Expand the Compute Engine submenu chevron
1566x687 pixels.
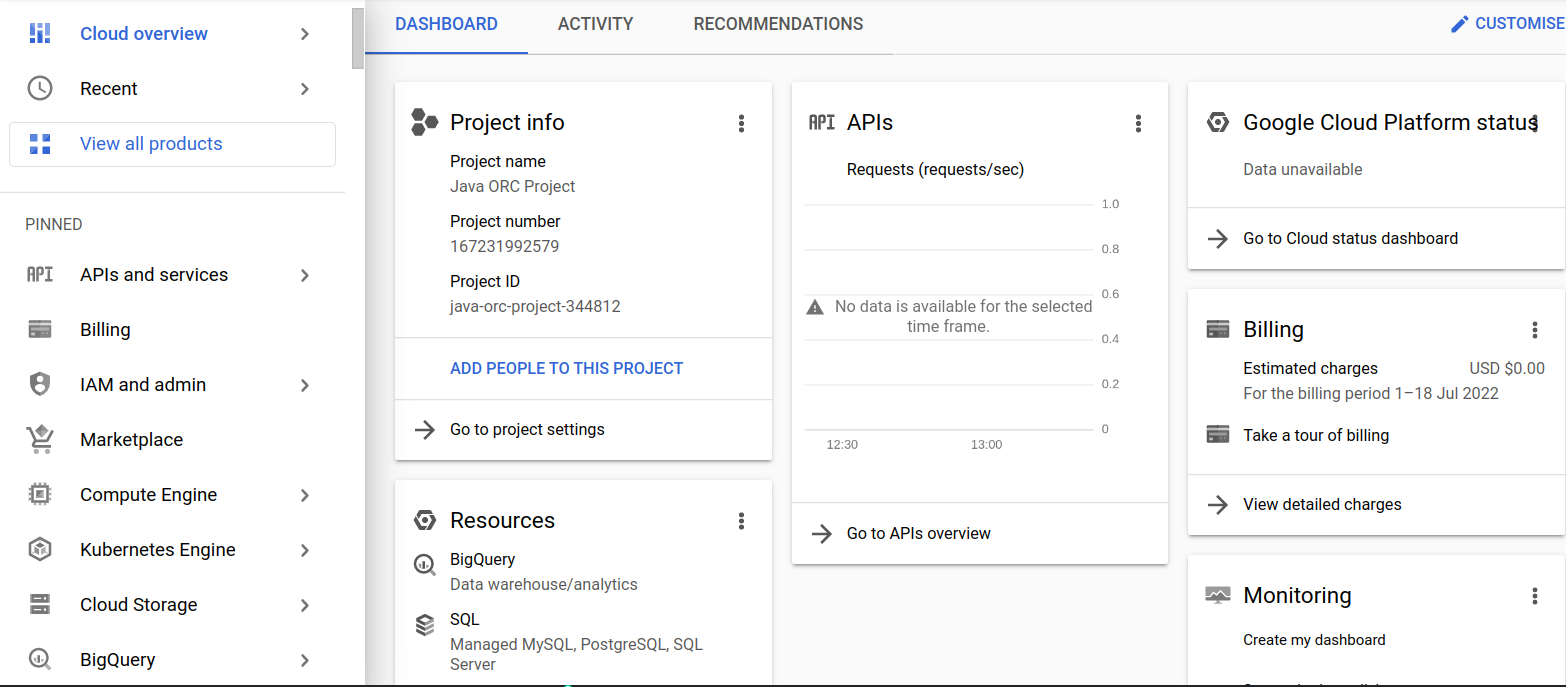(x=305, y=495)
